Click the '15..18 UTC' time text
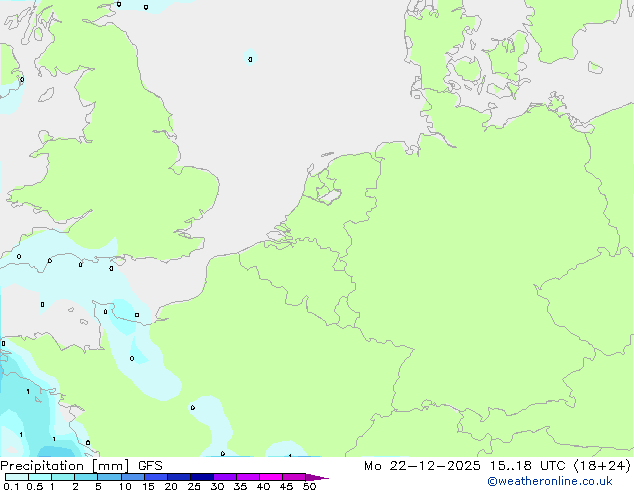Image resolution: width=634 pixels, height=490 pixels. [x=527, y=466]
